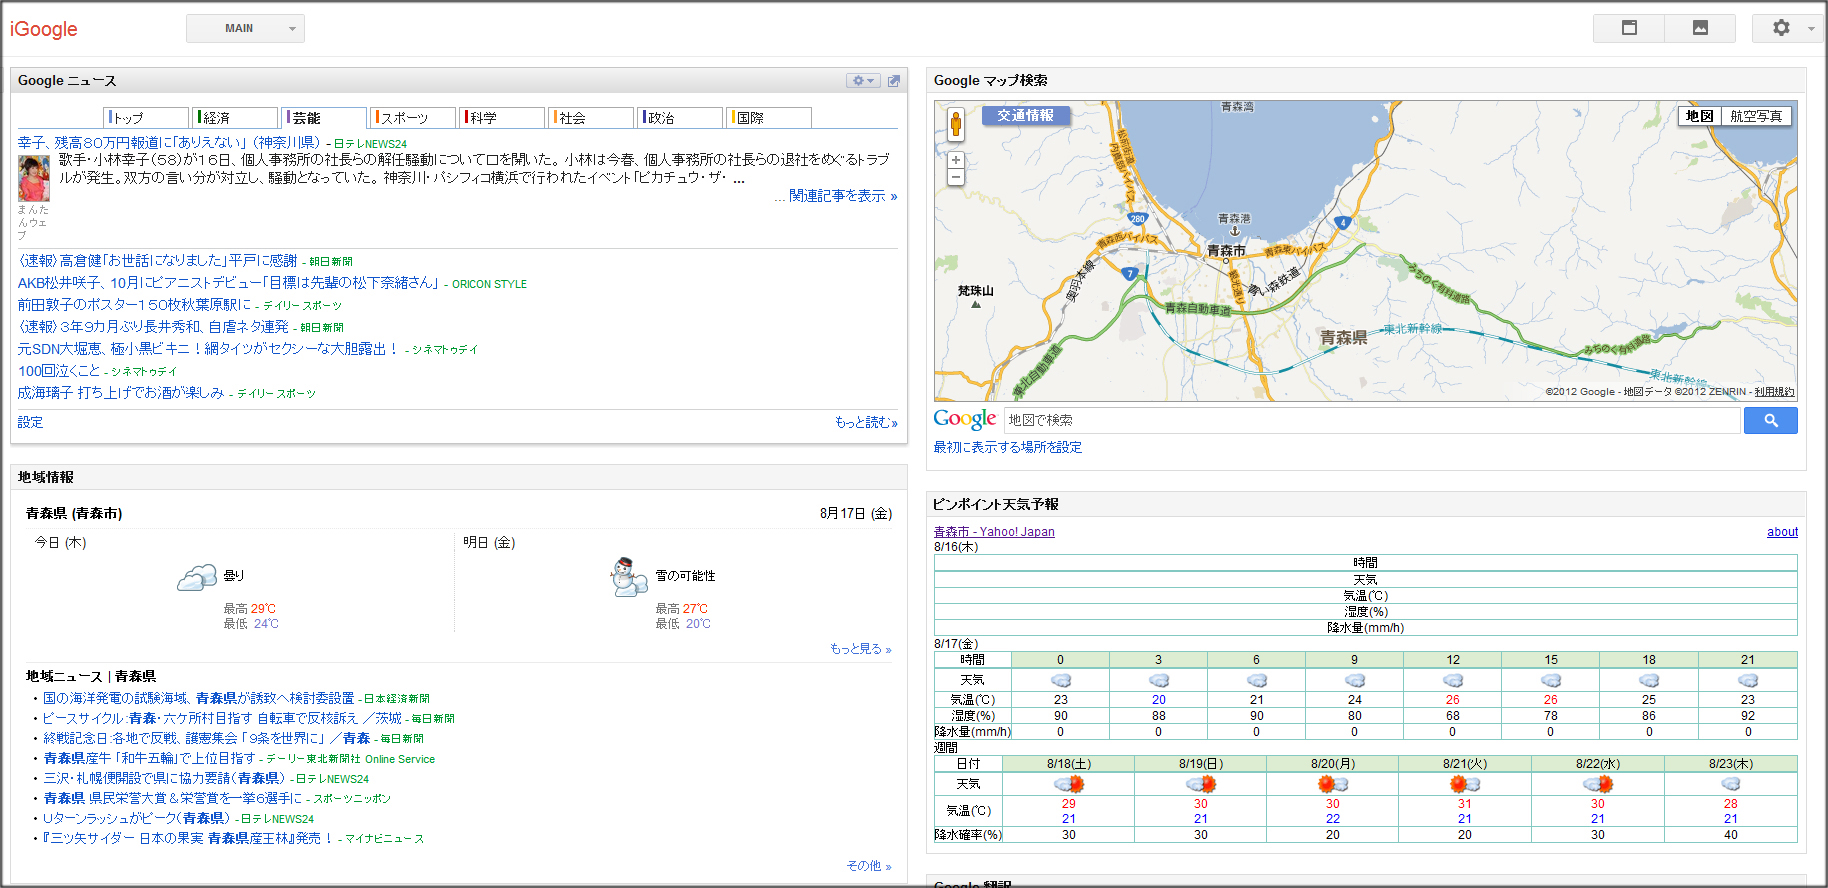Open the 高倉健 速報 news article
The image size is (1828, 888).
[x=157, y=261]
